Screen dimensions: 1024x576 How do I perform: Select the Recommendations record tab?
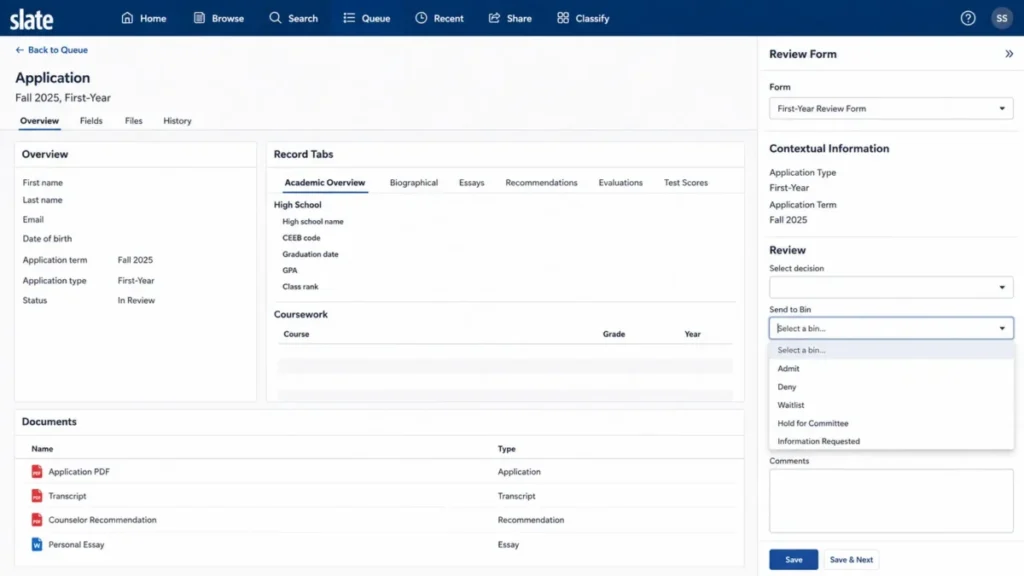[x=541, y=183]
